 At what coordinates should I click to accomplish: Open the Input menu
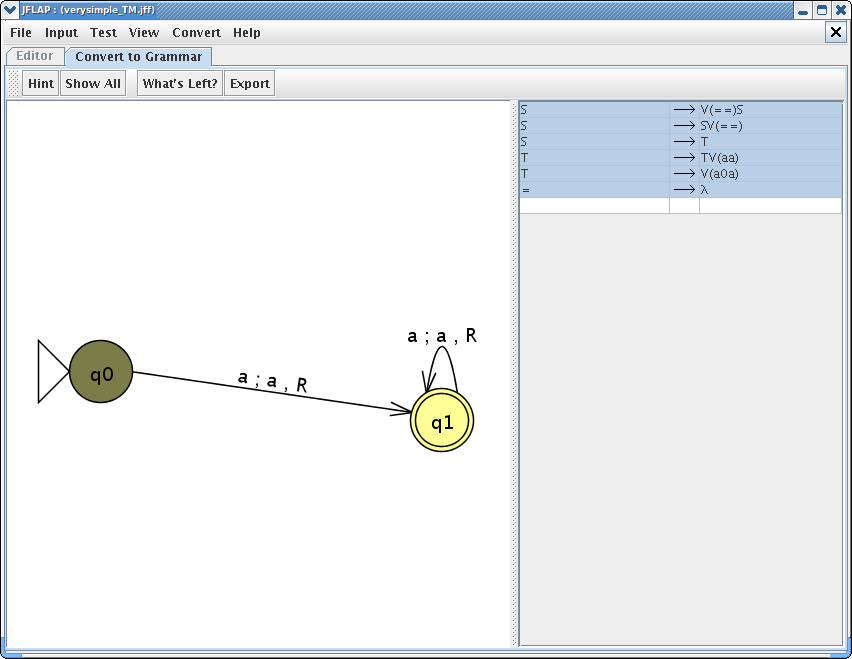click(61, 33)
